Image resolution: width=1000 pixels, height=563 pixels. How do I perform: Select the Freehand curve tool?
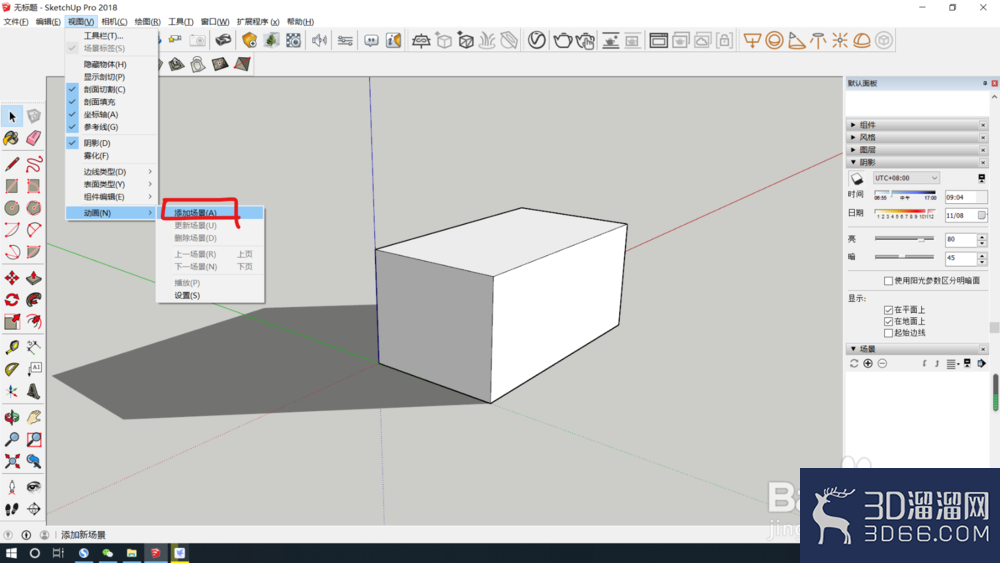[x=34, y=164]
